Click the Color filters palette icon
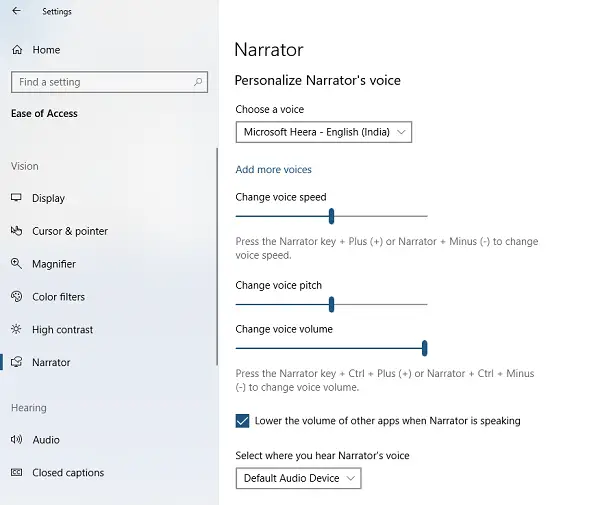The width and height of the screenshot is (600, 505). click(x=16, y=297)
